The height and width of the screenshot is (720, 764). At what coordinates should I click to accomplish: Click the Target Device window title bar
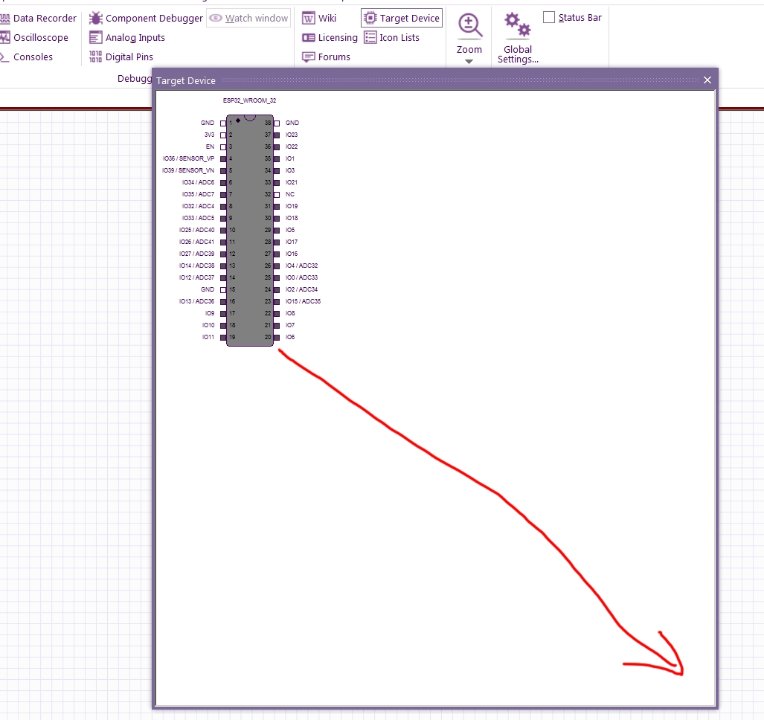click(400, 80)
